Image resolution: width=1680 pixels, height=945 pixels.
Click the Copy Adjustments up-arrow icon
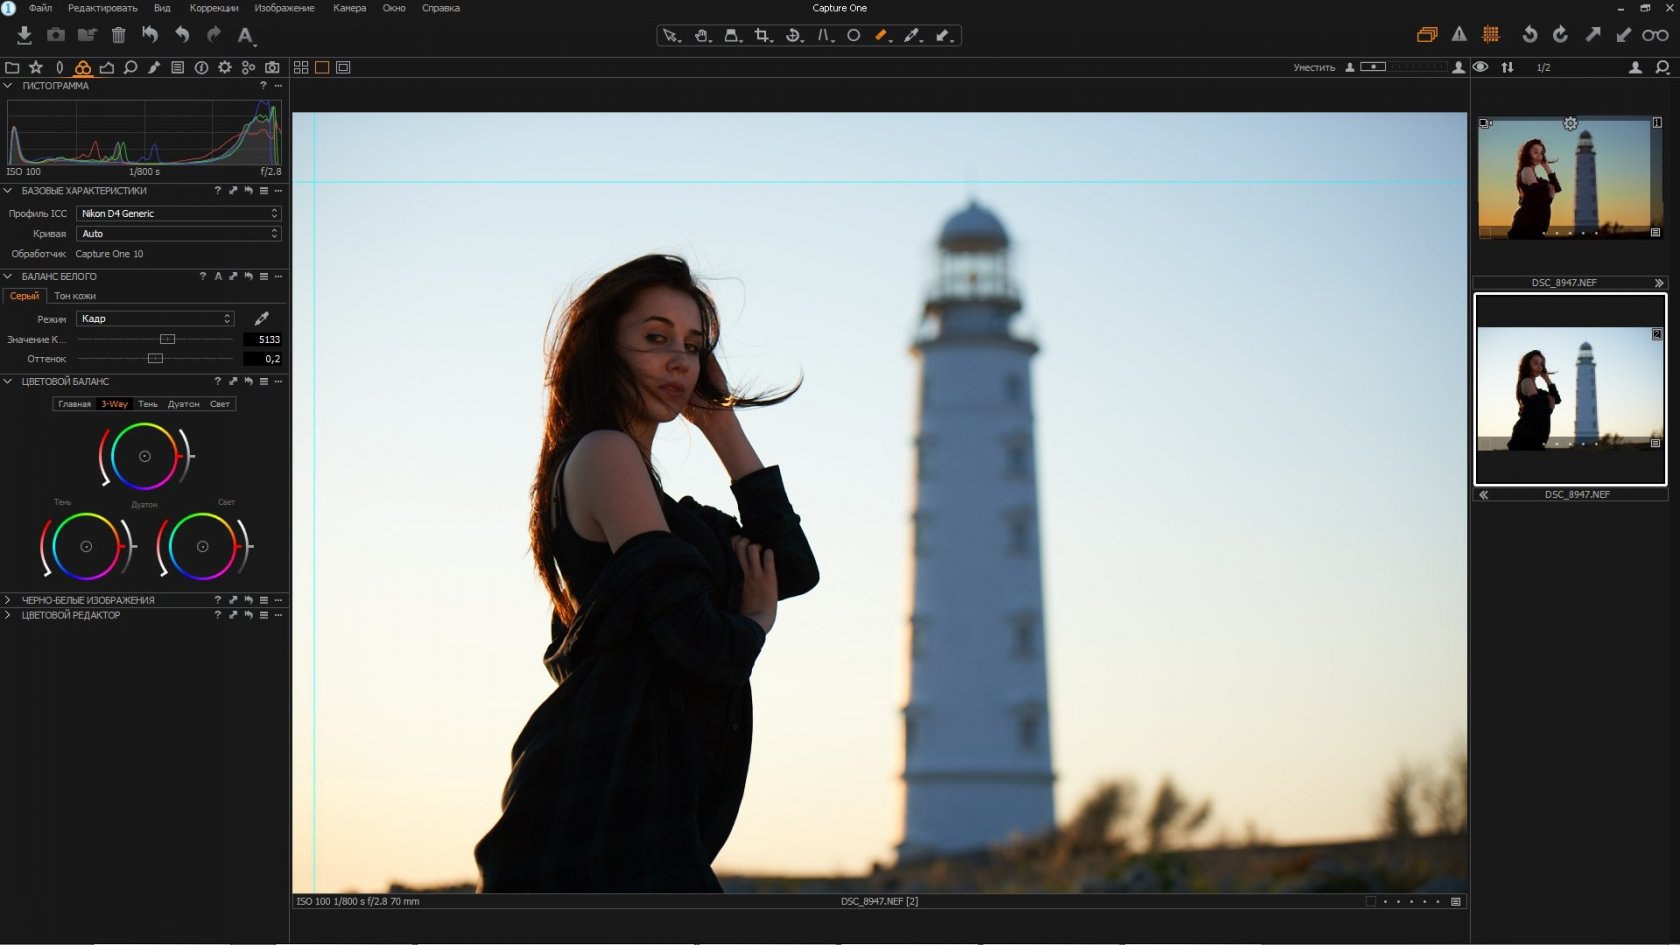point(1592,35)
